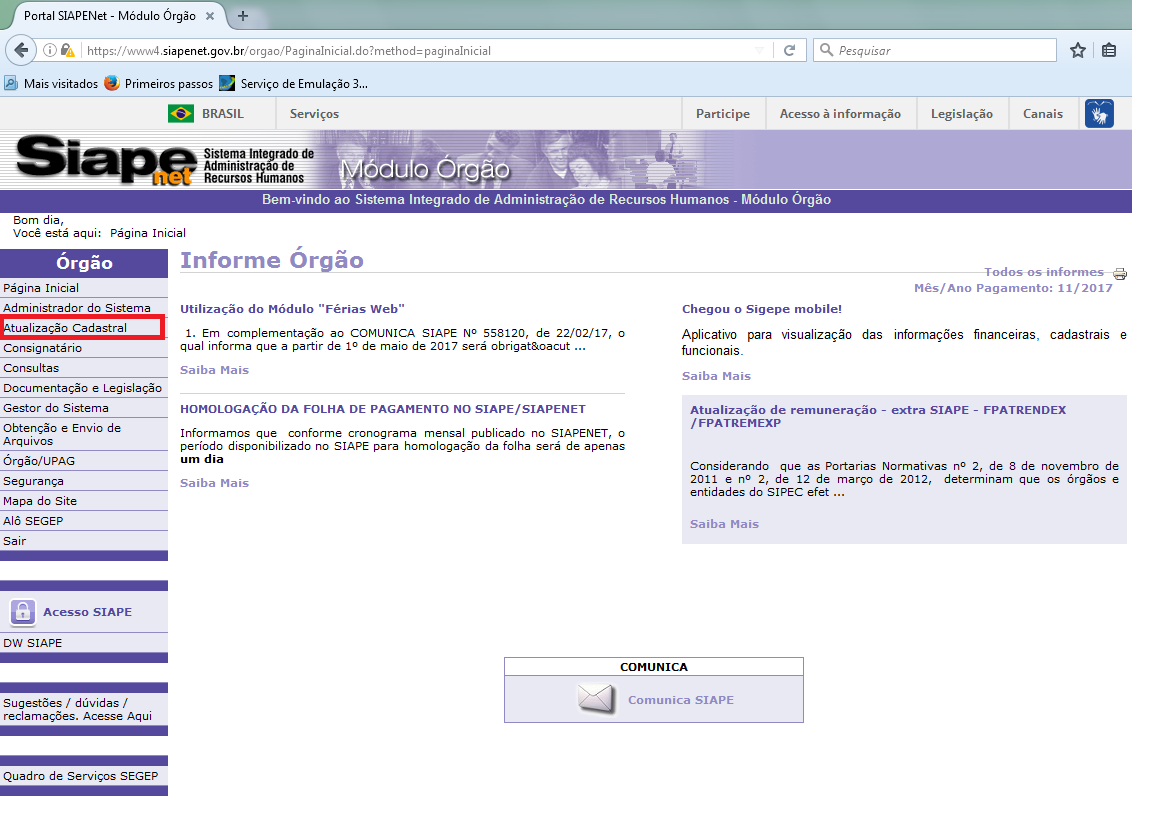The width and height of the screenshot is (1152, 820).
Task: Click the Mês/Ano Pagamento: 11/2017 text
Action: tap(1013, 288)
